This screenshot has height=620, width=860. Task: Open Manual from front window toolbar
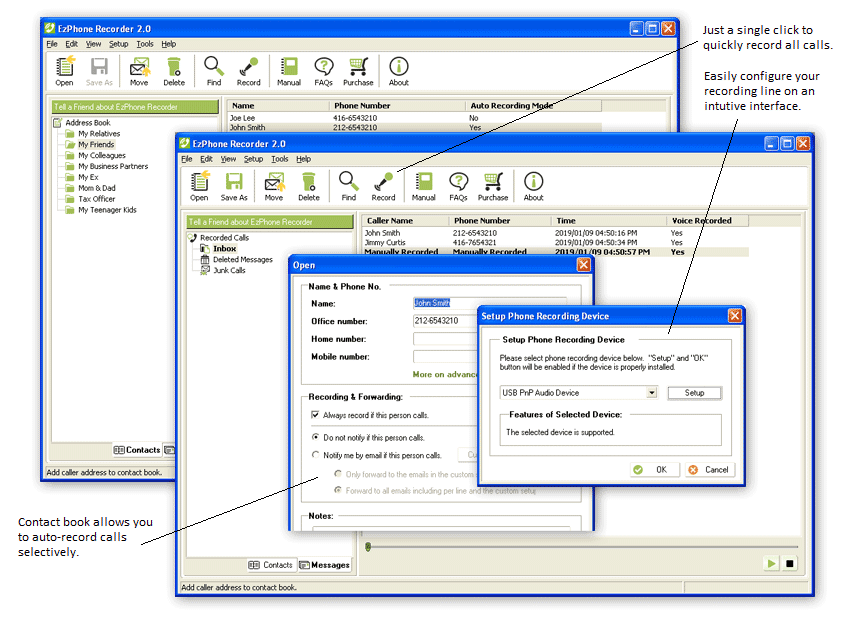[423, 187]
